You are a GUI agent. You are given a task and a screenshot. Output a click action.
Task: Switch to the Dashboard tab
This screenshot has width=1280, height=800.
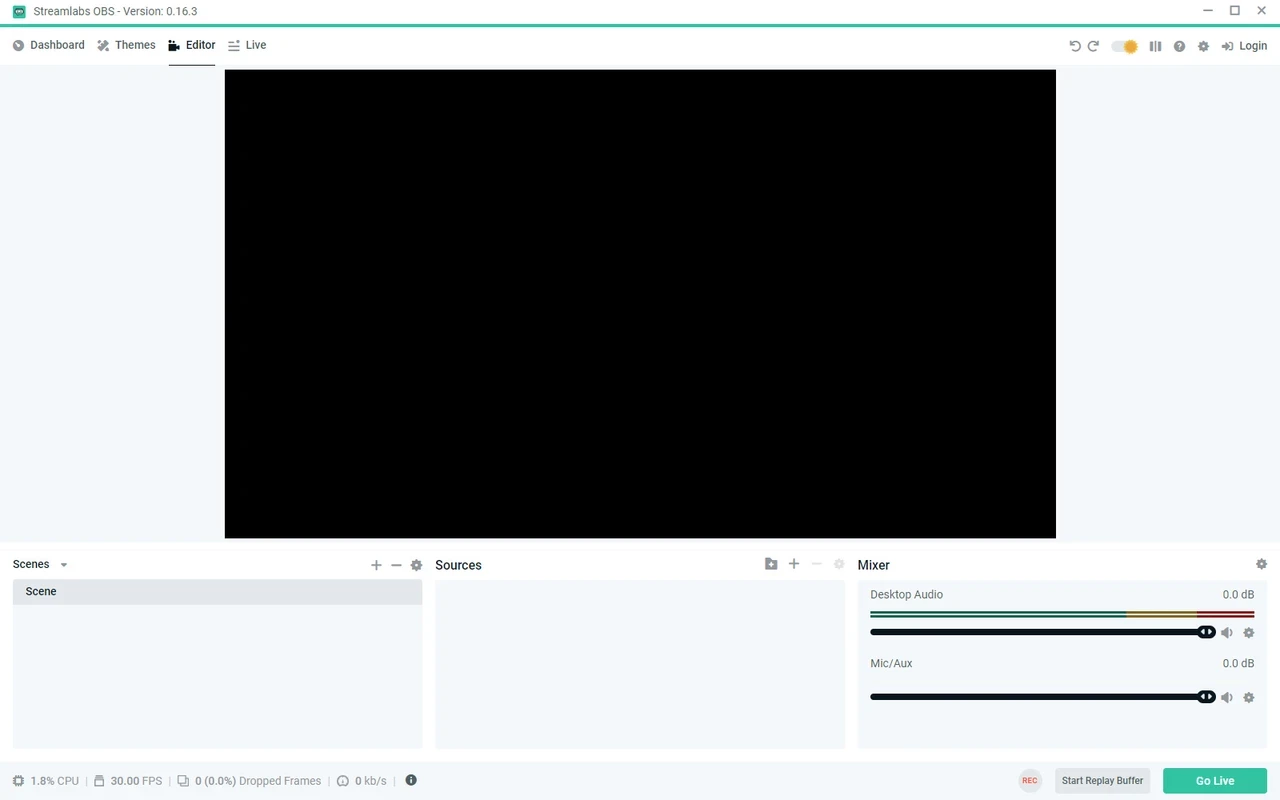coord(48,45)
